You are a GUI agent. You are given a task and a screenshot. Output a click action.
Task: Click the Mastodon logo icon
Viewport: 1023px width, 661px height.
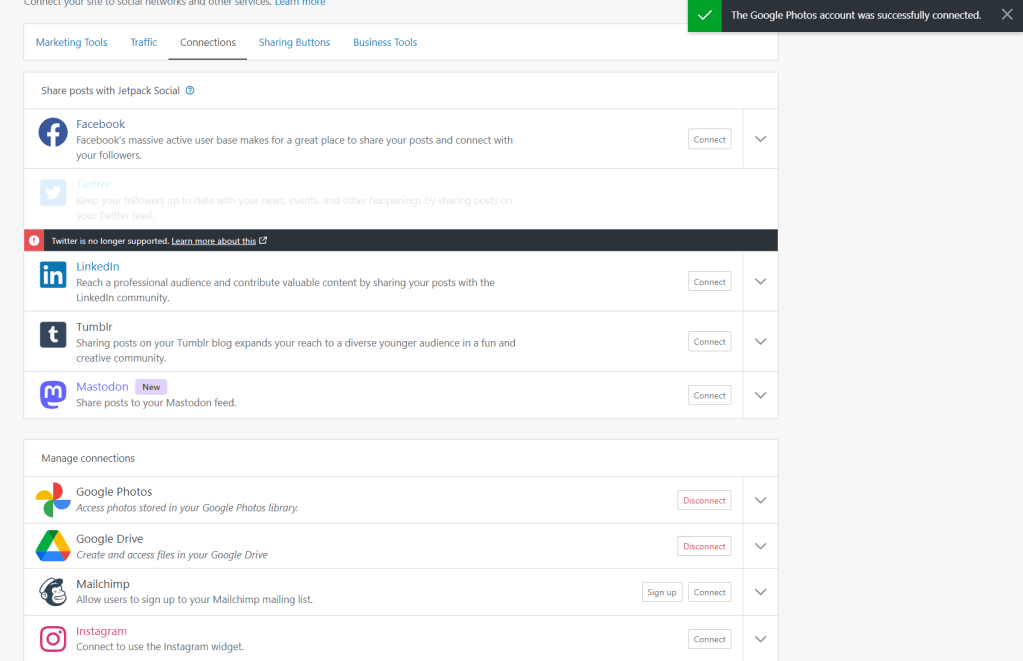(x=53, y=395)
